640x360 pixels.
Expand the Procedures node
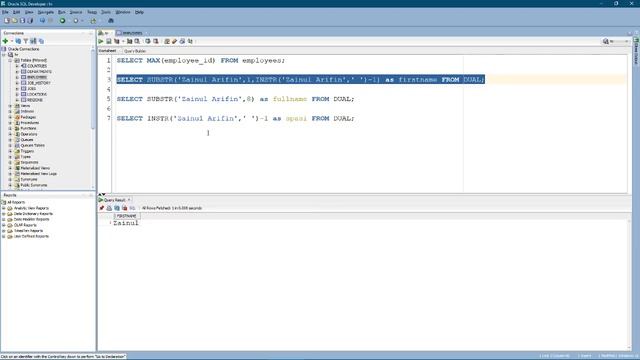tap(11, 123)
